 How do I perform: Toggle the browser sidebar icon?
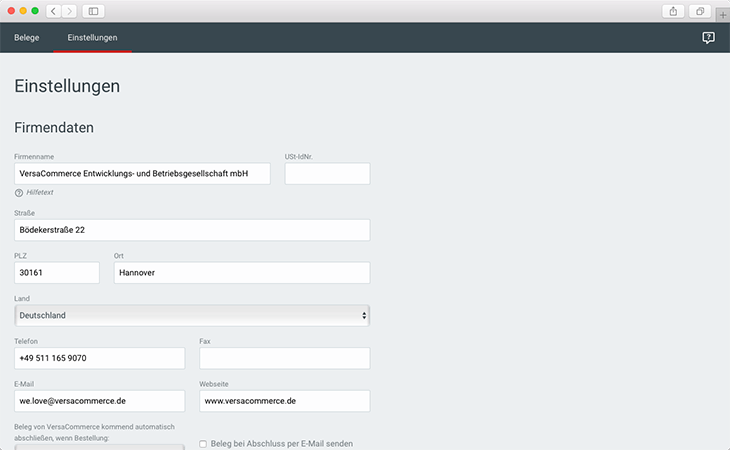pos(94,11)
